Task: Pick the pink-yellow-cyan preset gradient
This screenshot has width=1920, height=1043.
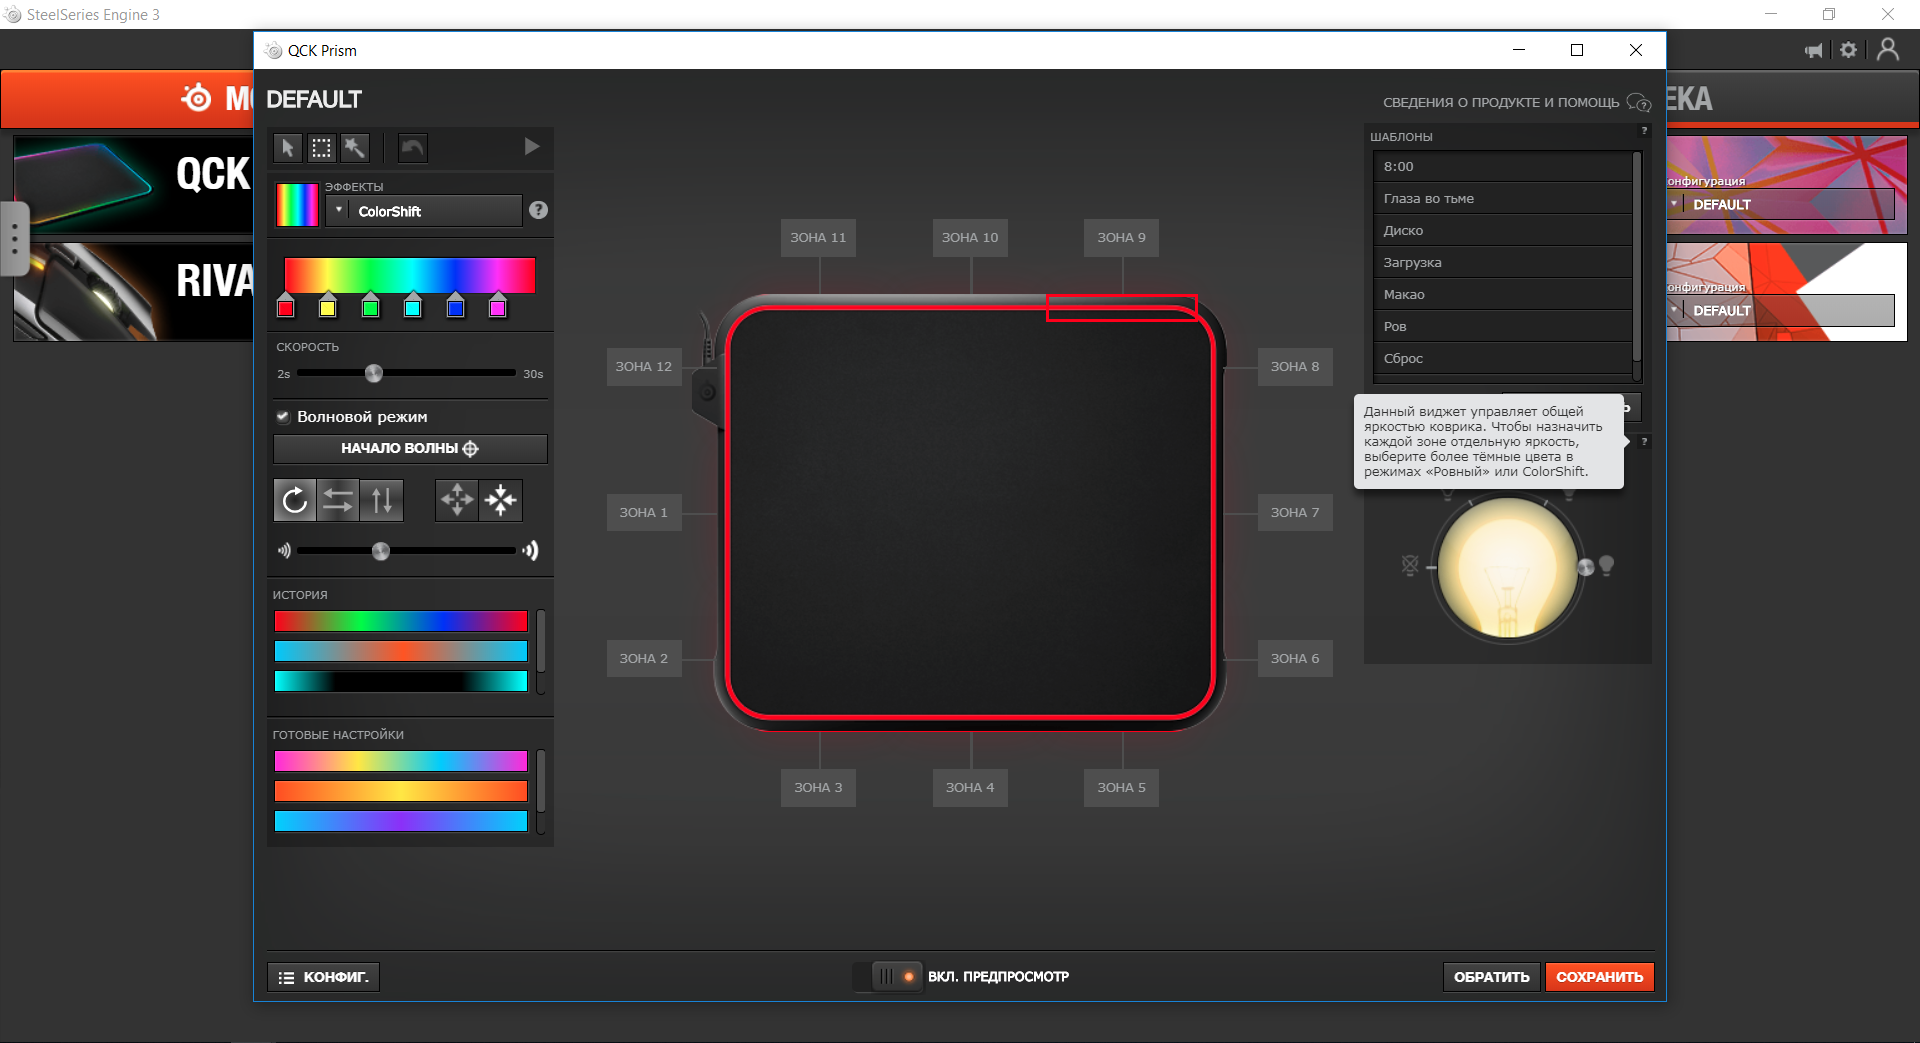Action: tap(401, 761)
